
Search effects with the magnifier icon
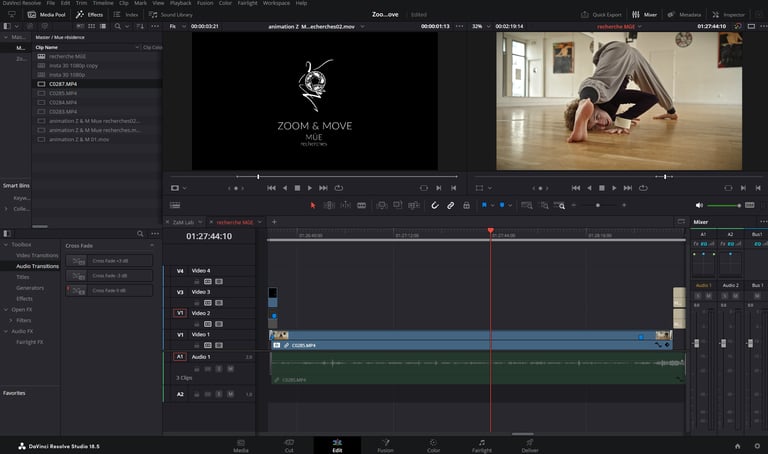click(141, 233)
